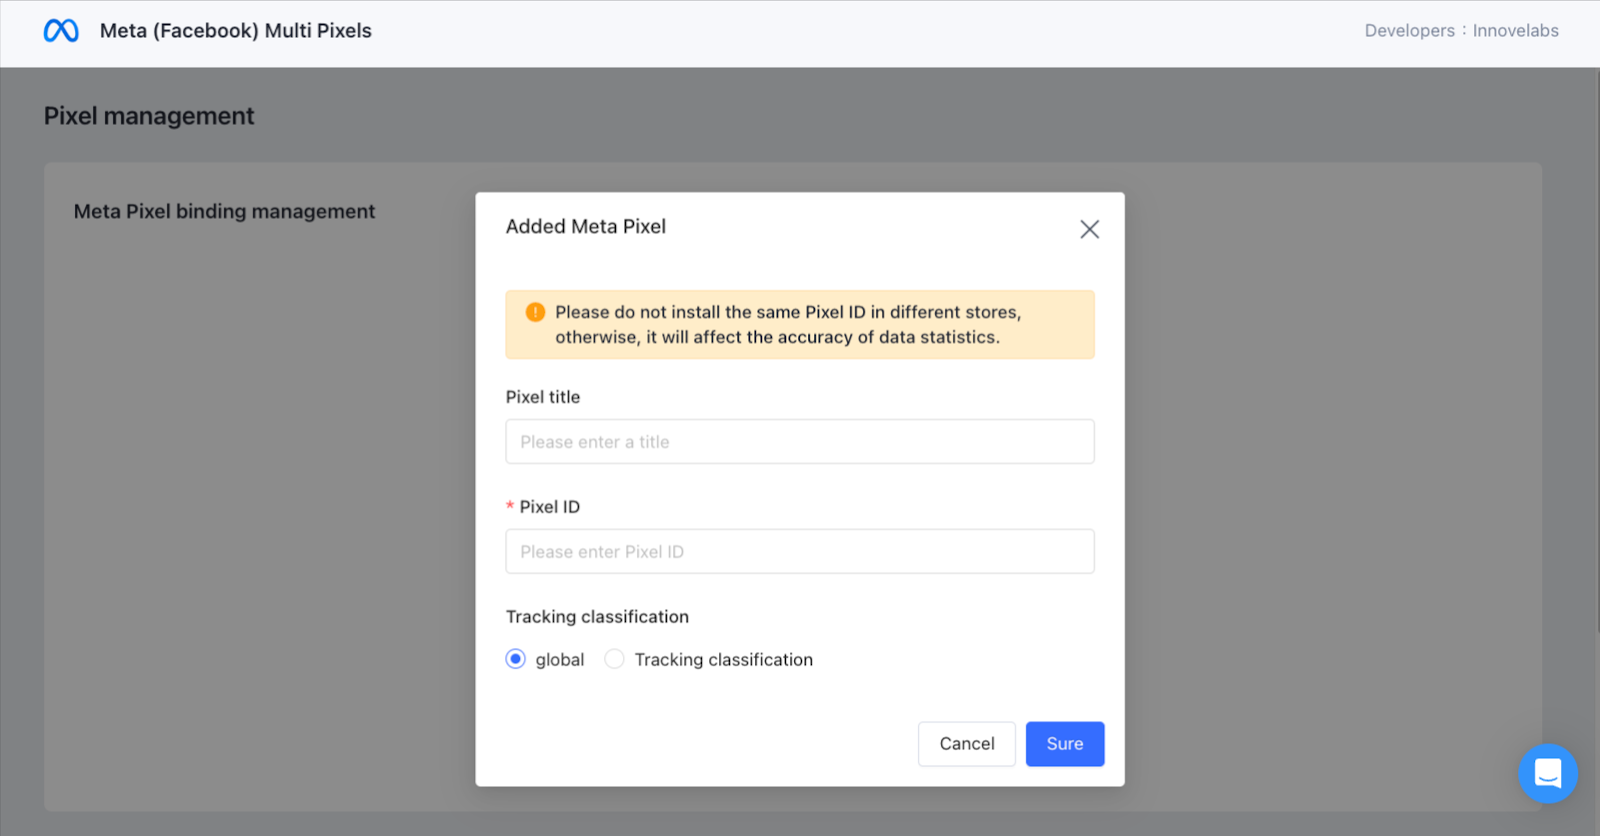Screen dimensions: 1600x836
Task: Click the Tracking classification section label
Action: [597, 617]
